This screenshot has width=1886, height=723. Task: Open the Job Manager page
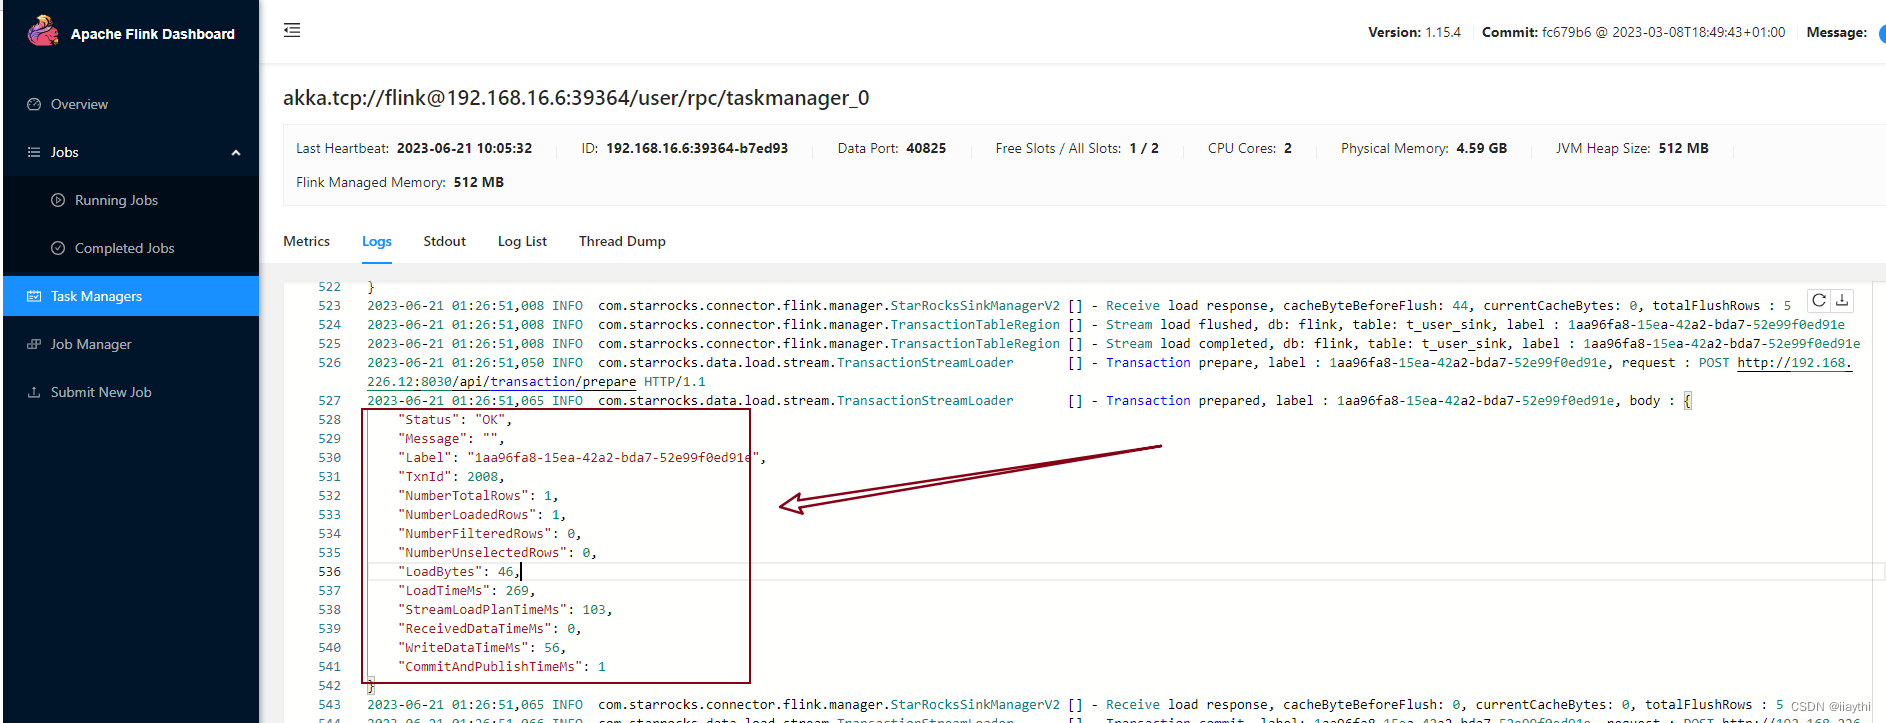click(x=91, y=344)
